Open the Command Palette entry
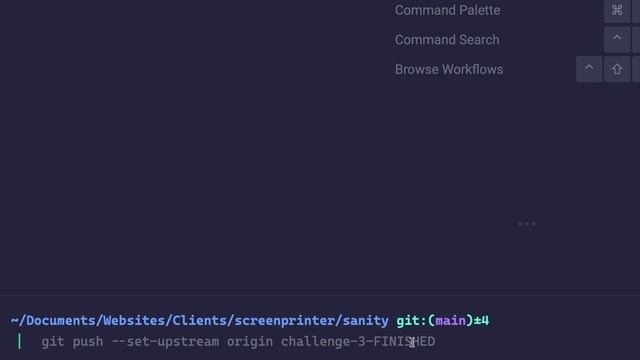 (x=447, y=10)
